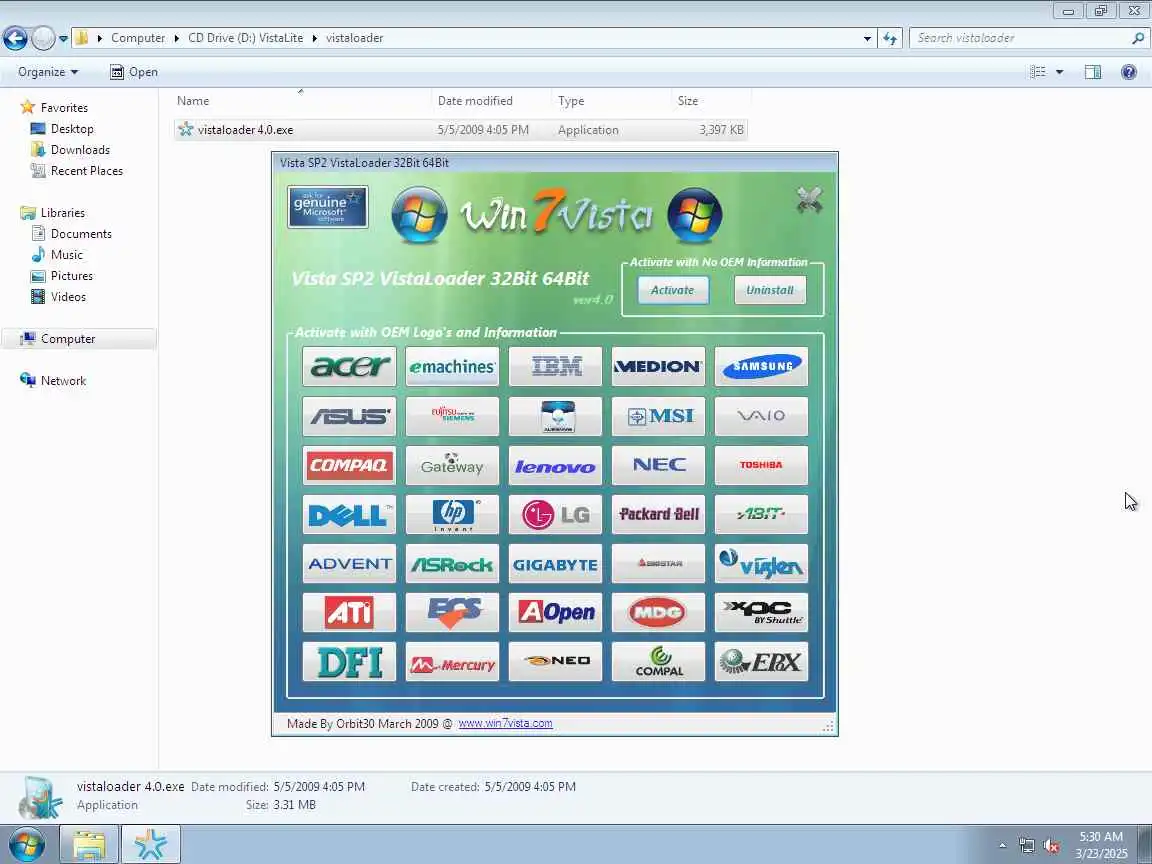Viewport: 1152px width, 864px height.
Task: Sort by the Date modified column
Action: tap(491, 101)
